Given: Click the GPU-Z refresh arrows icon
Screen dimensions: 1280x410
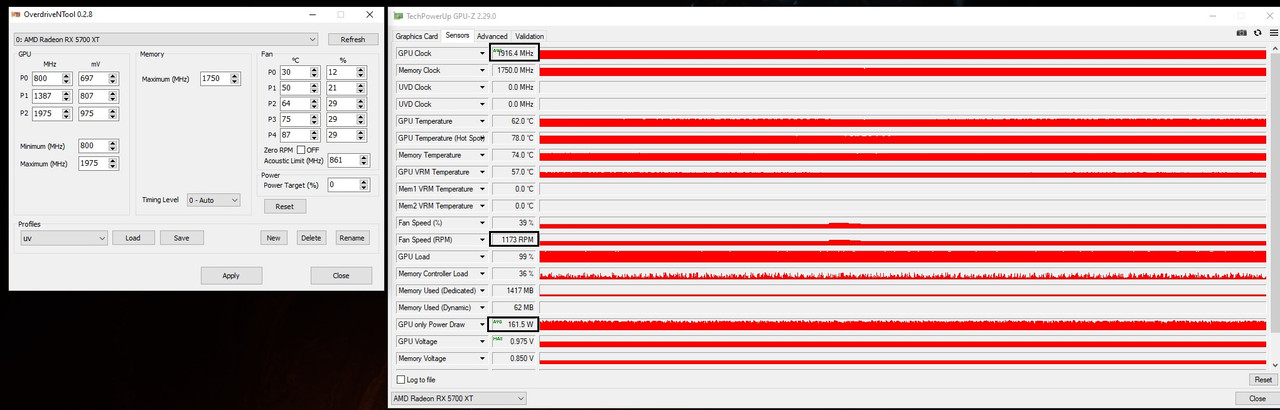Looking at the screenshot, I should [x=1258, y=33].
